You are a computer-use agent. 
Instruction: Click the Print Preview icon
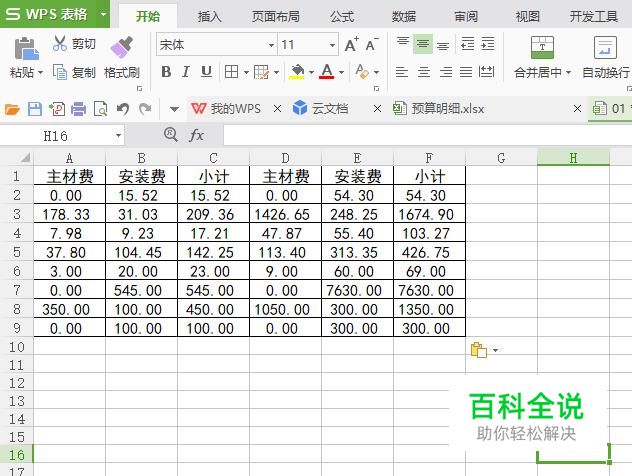(100, 109)
